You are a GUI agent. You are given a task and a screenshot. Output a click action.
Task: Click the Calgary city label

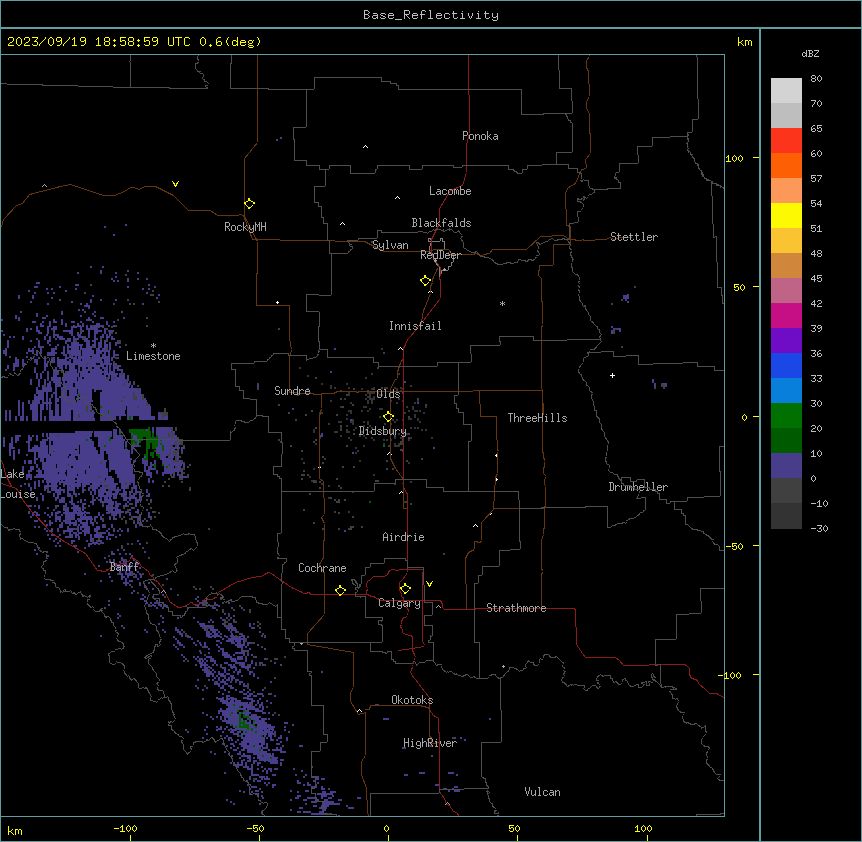pyautogui.click(x=399, y=603)
